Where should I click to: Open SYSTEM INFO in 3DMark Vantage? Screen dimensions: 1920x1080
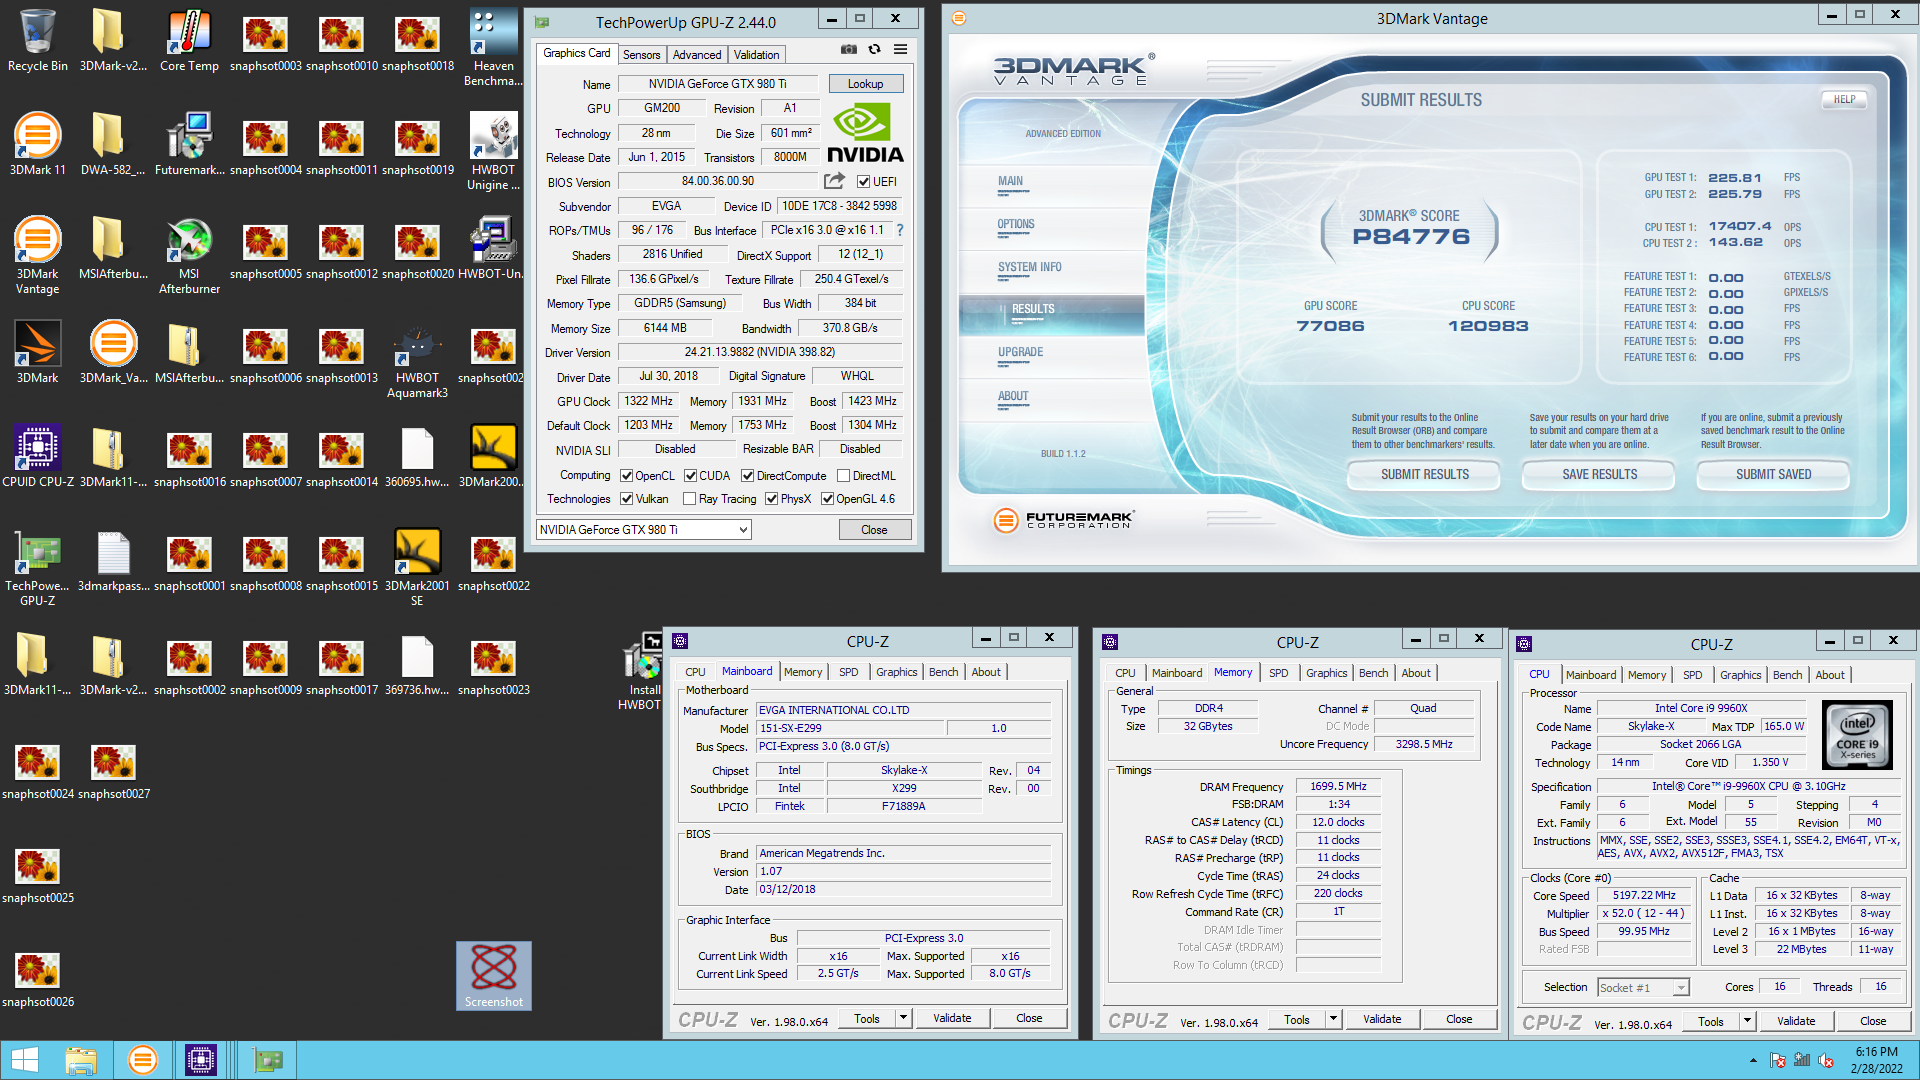click(x=1029, y=267)
